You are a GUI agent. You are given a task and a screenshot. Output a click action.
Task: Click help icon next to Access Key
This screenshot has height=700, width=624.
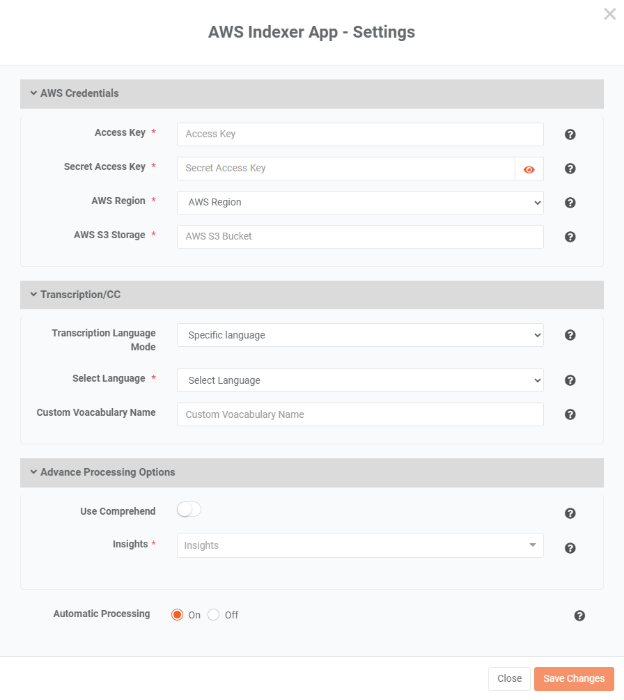(x=570, y=134)
